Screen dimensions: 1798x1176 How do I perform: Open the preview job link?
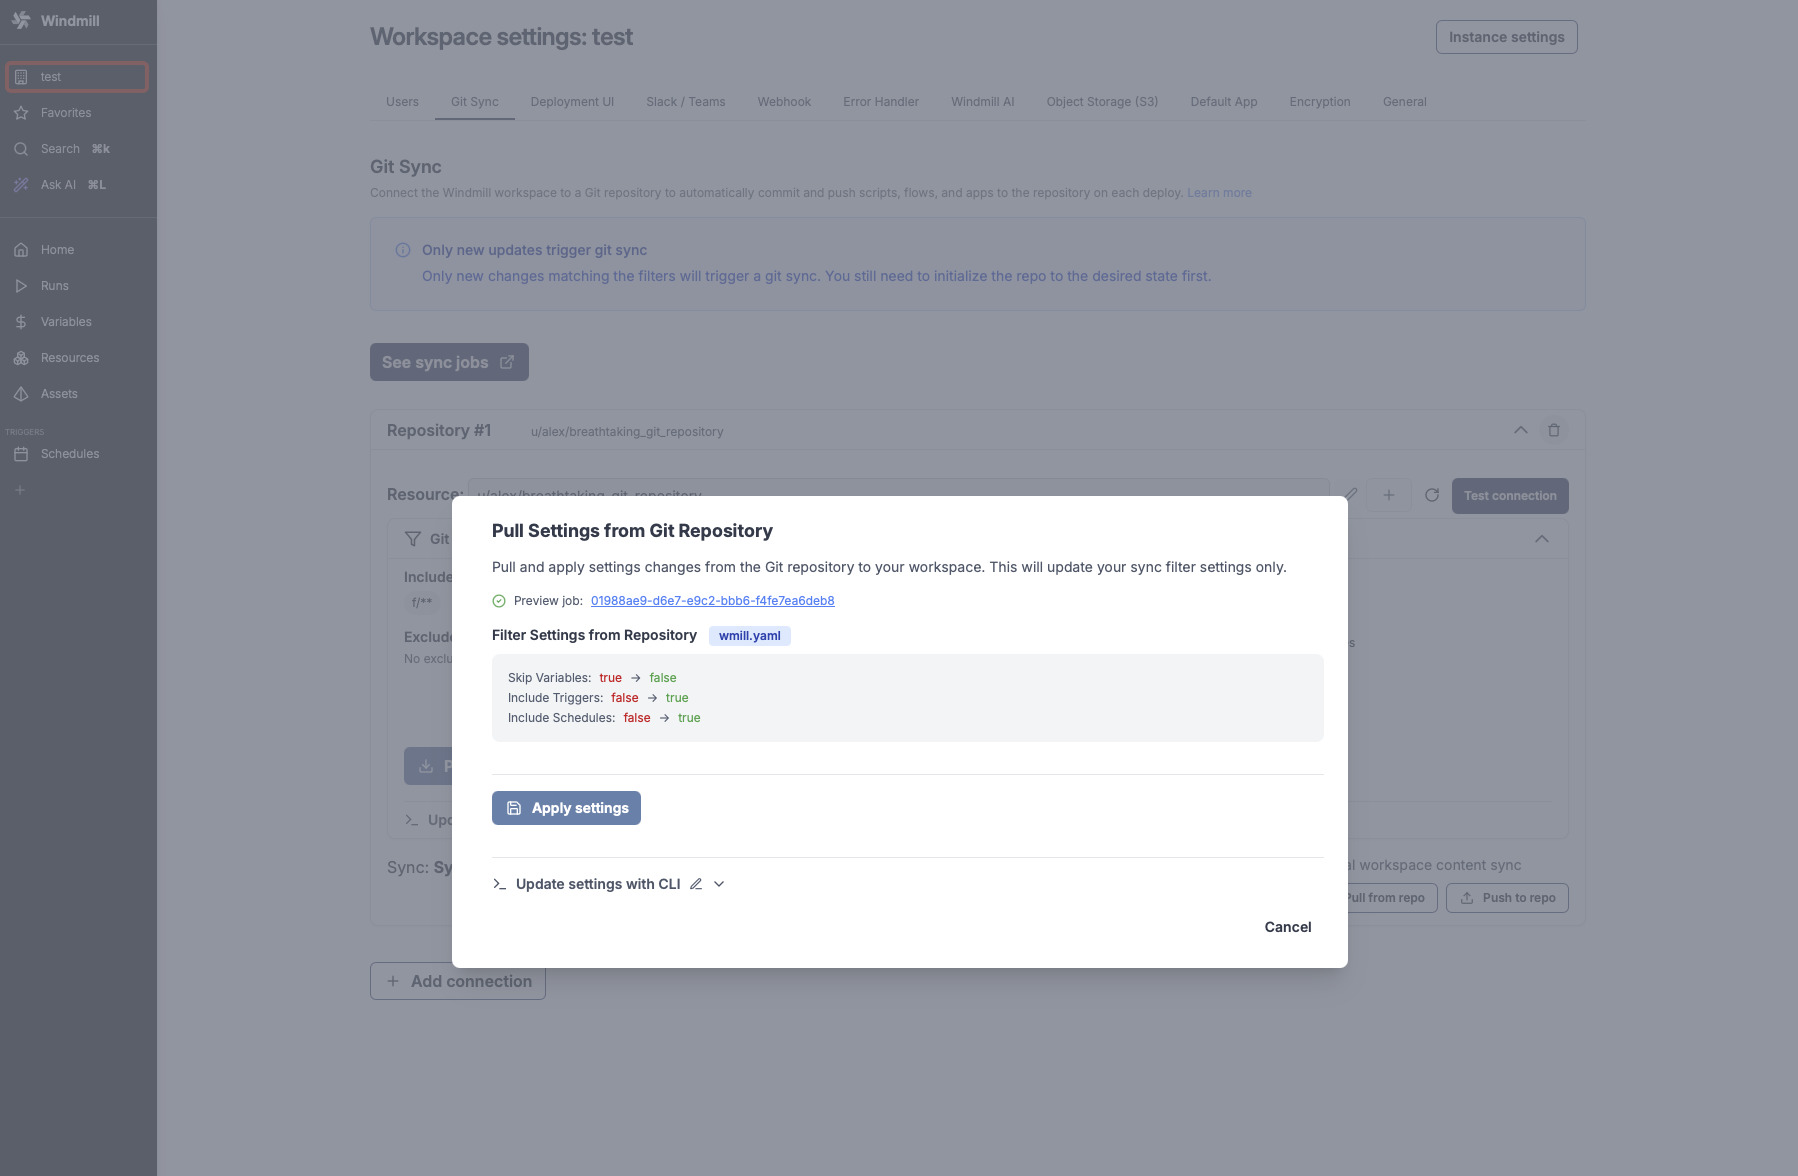(712, 601)
